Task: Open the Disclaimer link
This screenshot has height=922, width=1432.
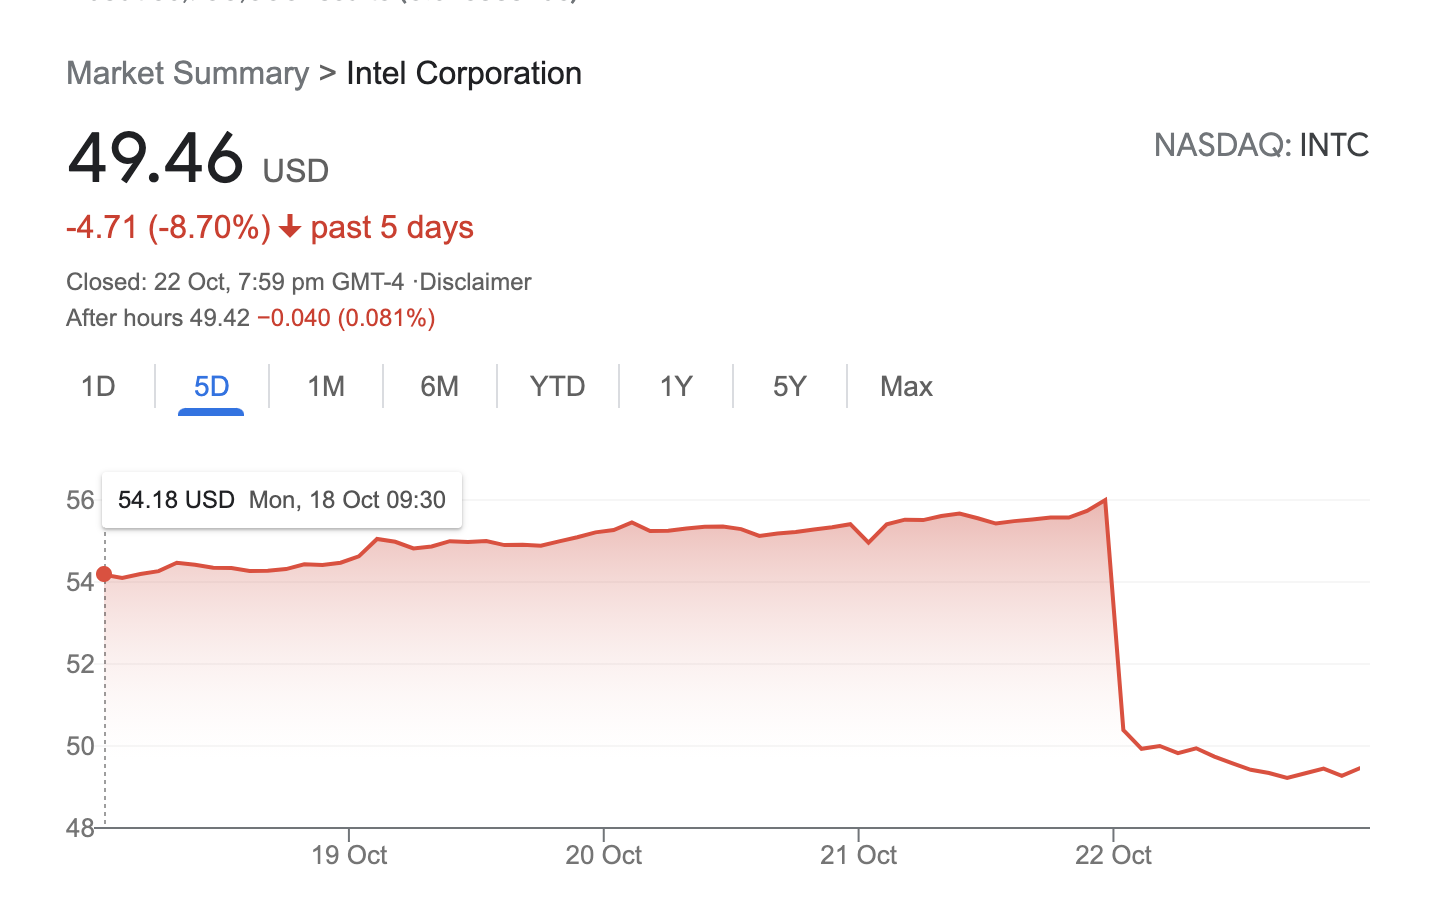Action: [475, 282]
